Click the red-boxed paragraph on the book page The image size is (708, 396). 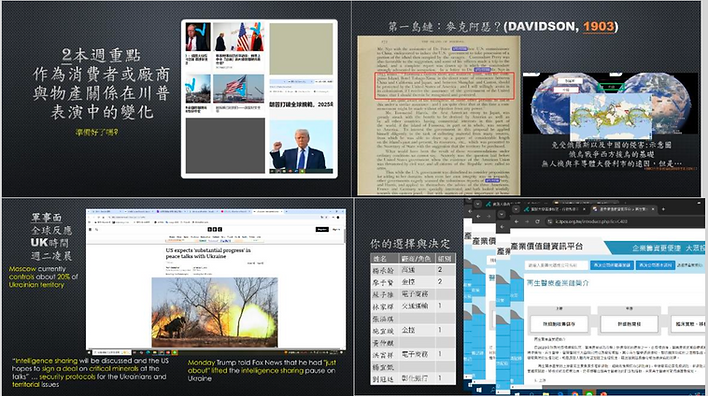(x=444, y=85)
